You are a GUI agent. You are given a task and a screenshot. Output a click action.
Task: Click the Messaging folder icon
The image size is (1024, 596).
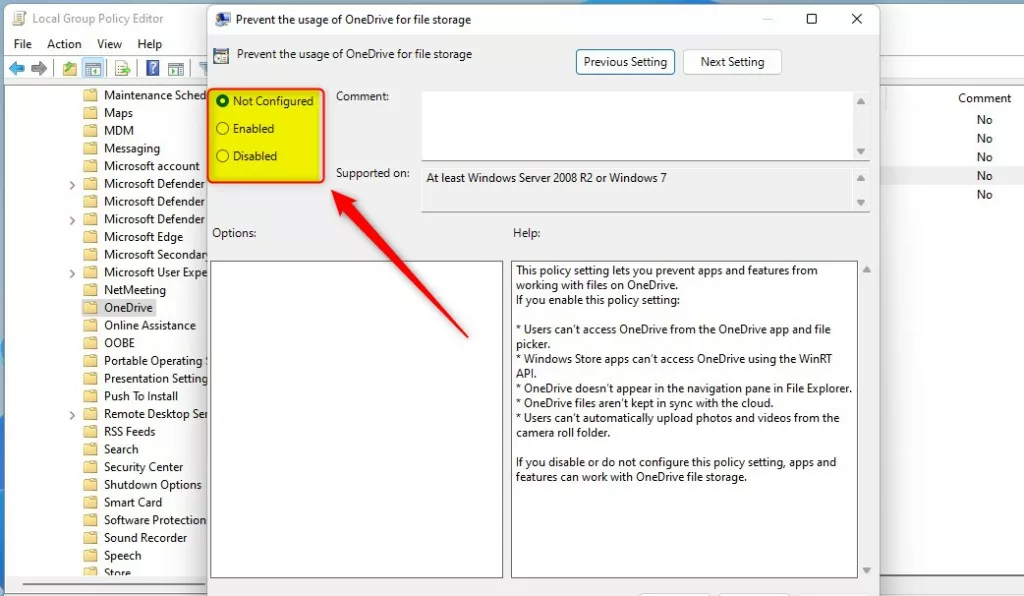click(x=90, y=148)
